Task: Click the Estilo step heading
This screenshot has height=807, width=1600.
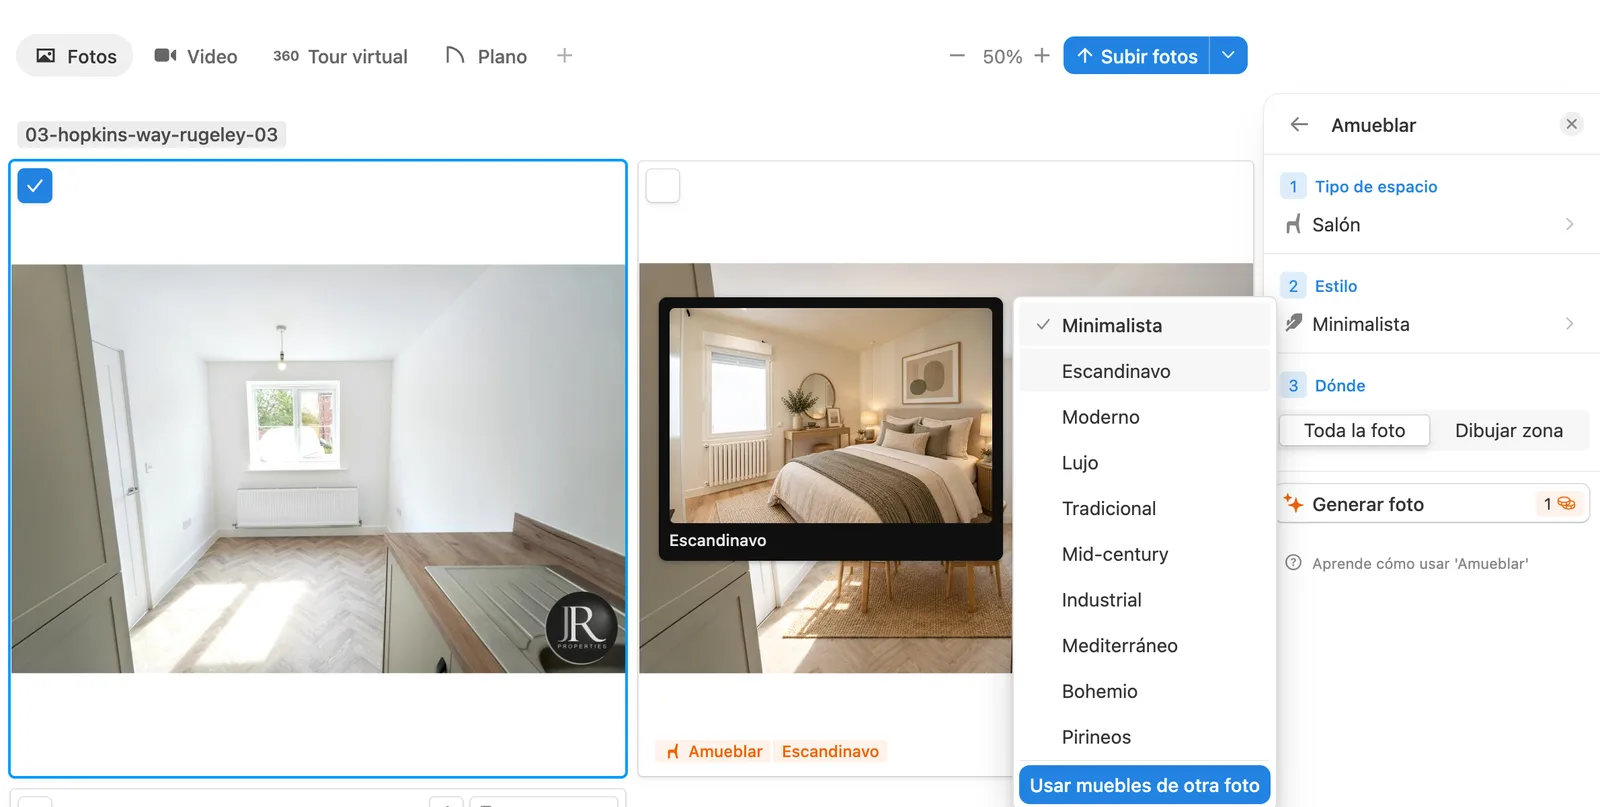Action: [1335, 286]
